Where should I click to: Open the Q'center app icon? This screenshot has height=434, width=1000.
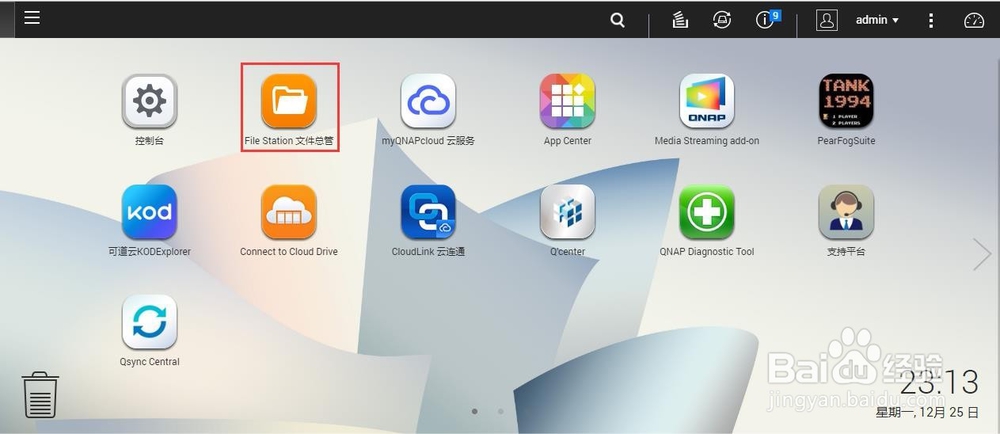(567, 212)
